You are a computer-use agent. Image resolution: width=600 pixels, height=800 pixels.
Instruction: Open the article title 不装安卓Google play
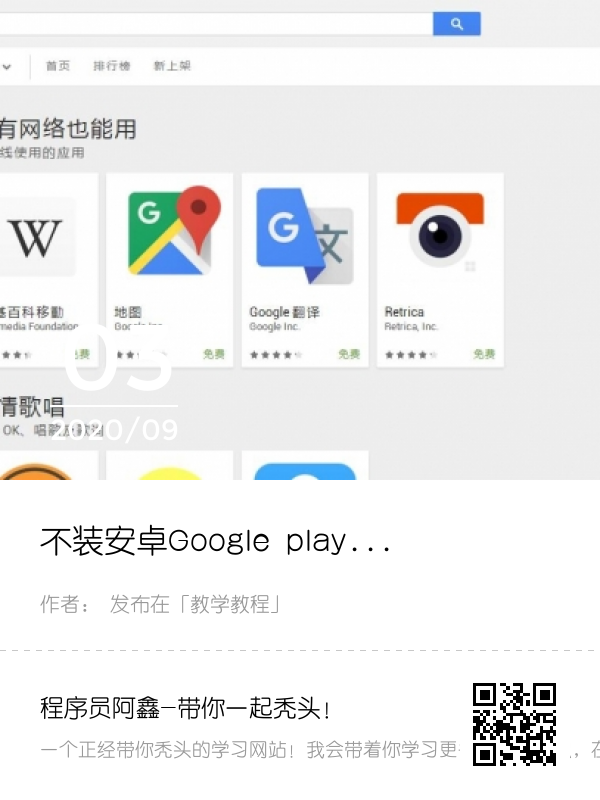215,541
